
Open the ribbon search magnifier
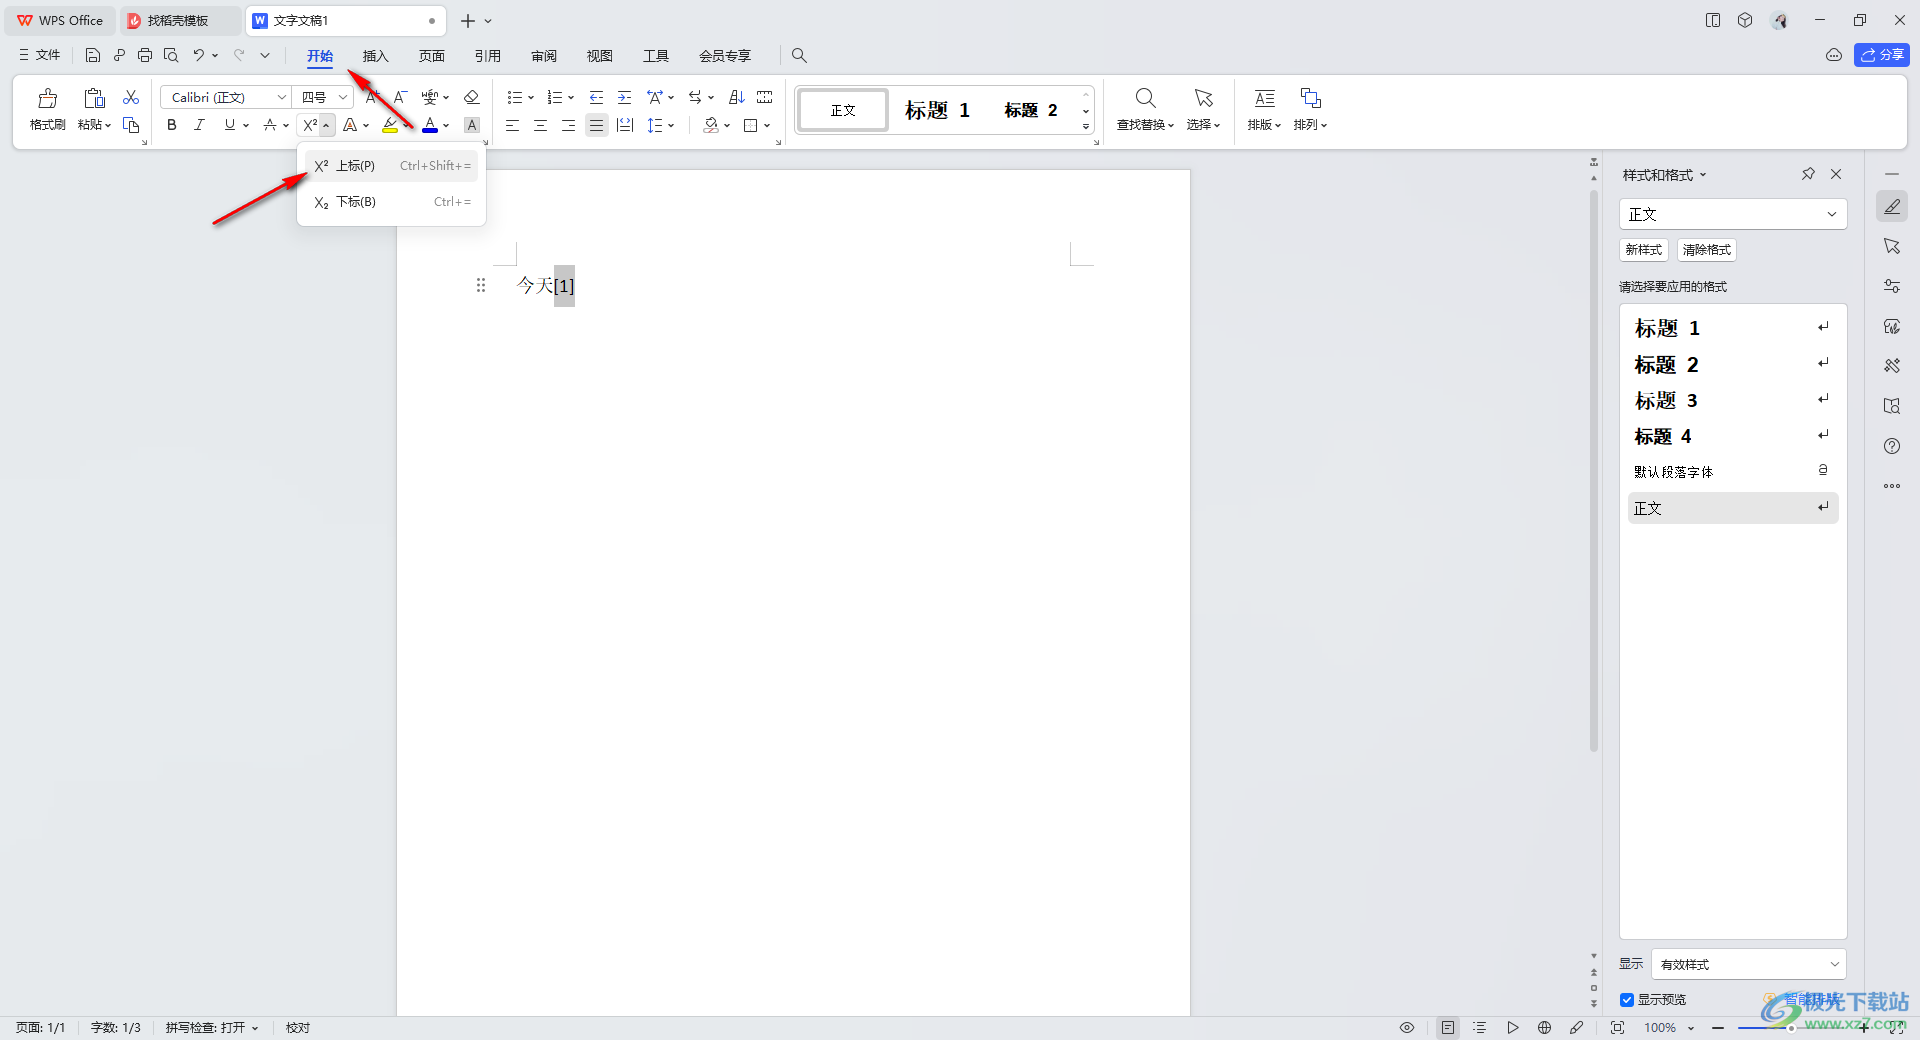[x=799, y=55]
